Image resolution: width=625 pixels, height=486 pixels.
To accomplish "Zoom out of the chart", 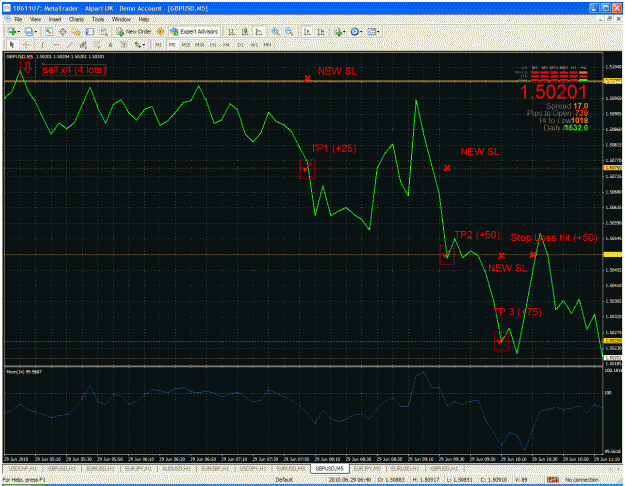I will (289, 31).
